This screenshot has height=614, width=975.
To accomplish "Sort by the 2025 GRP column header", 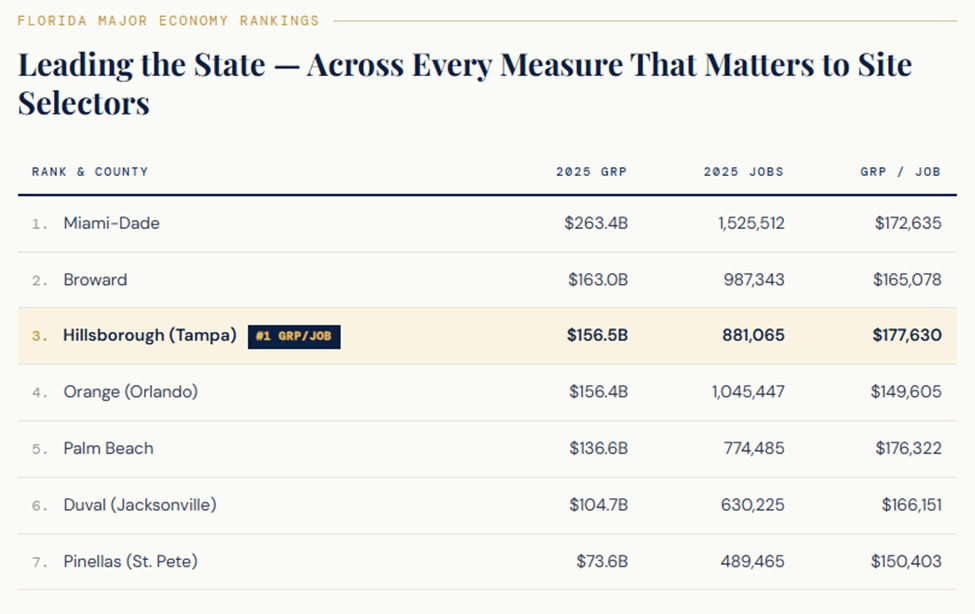I will coord(591,172).
